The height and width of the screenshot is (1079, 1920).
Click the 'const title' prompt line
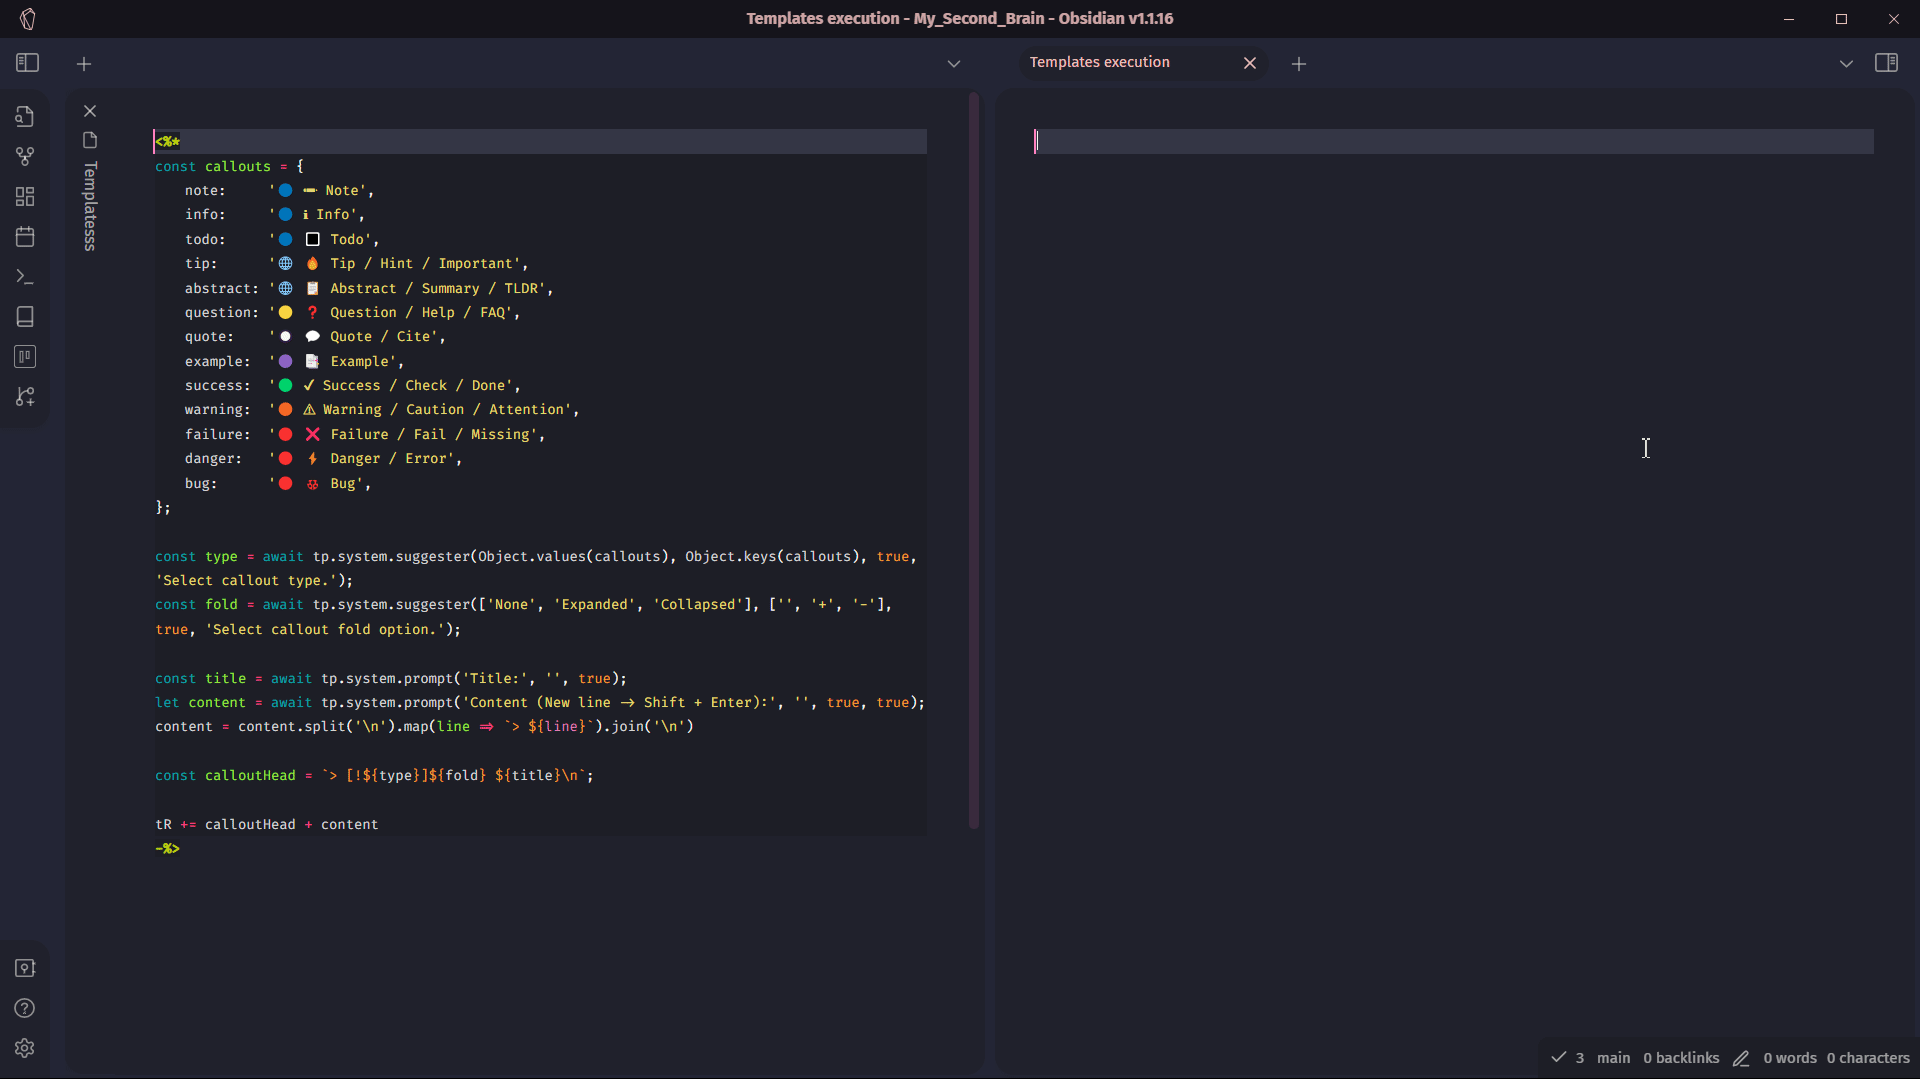click(391, 678)
